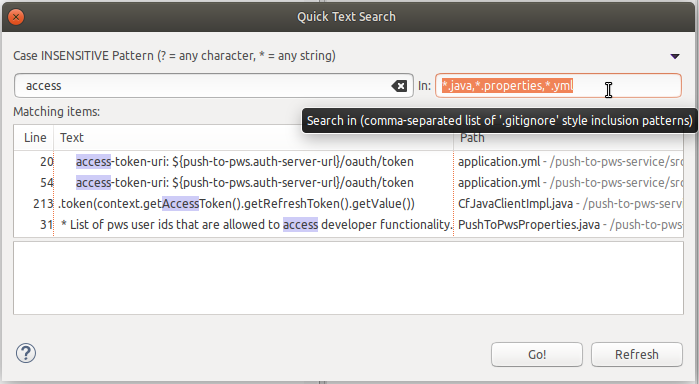This screenshot has height=384, width=699.
Task: Click the Refresh button
Action: (637, 355)
